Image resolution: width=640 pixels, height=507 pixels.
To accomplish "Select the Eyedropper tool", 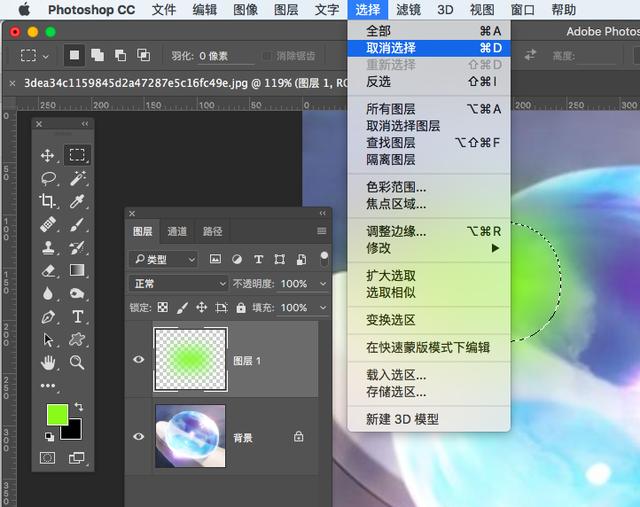I will pos(77,201).
